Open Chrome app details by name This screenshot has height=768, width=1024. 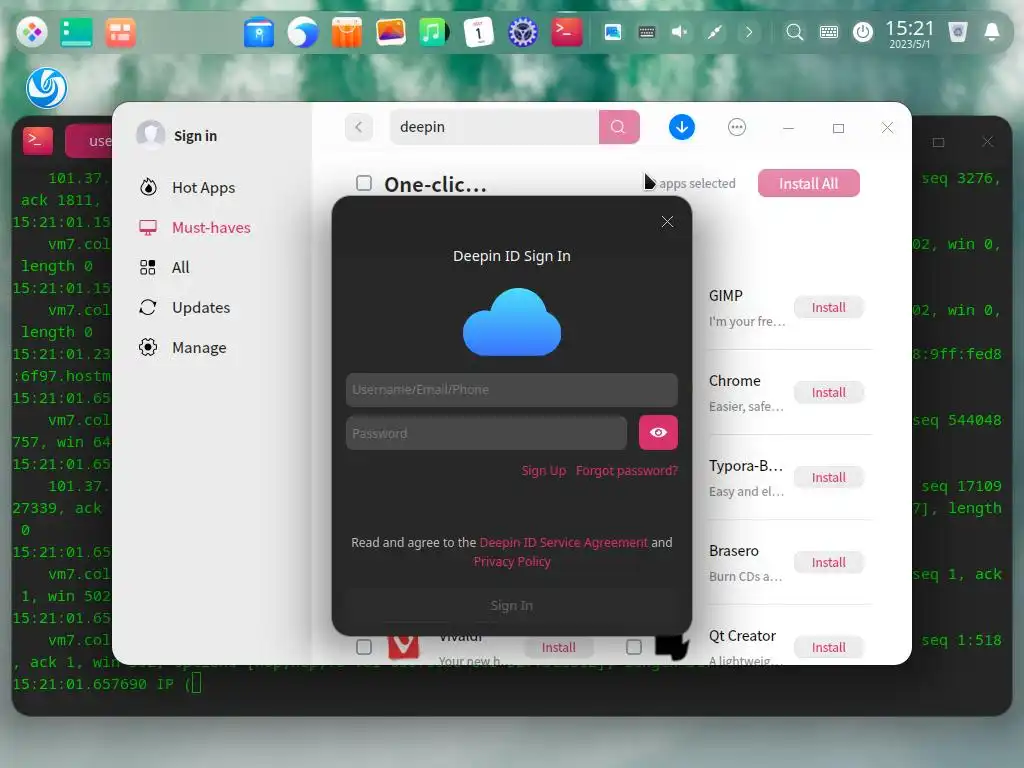(x=734, y=381)
